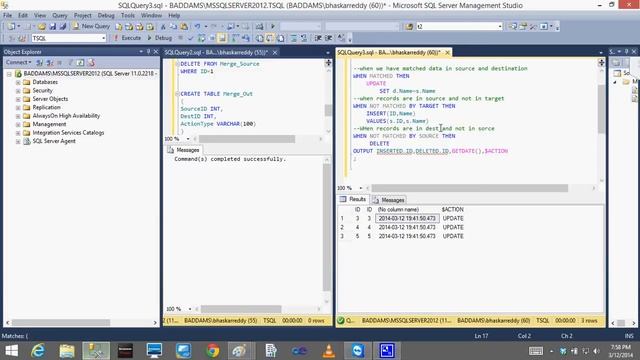
Task: Click the Debug button
Action: [x=160, y=38]
